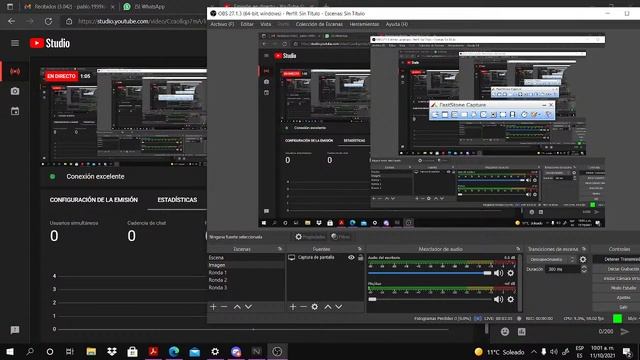Open Herramientas menu in OBS
The height and width of the screenshot is (360, 640).
click(x=364, y=24)
